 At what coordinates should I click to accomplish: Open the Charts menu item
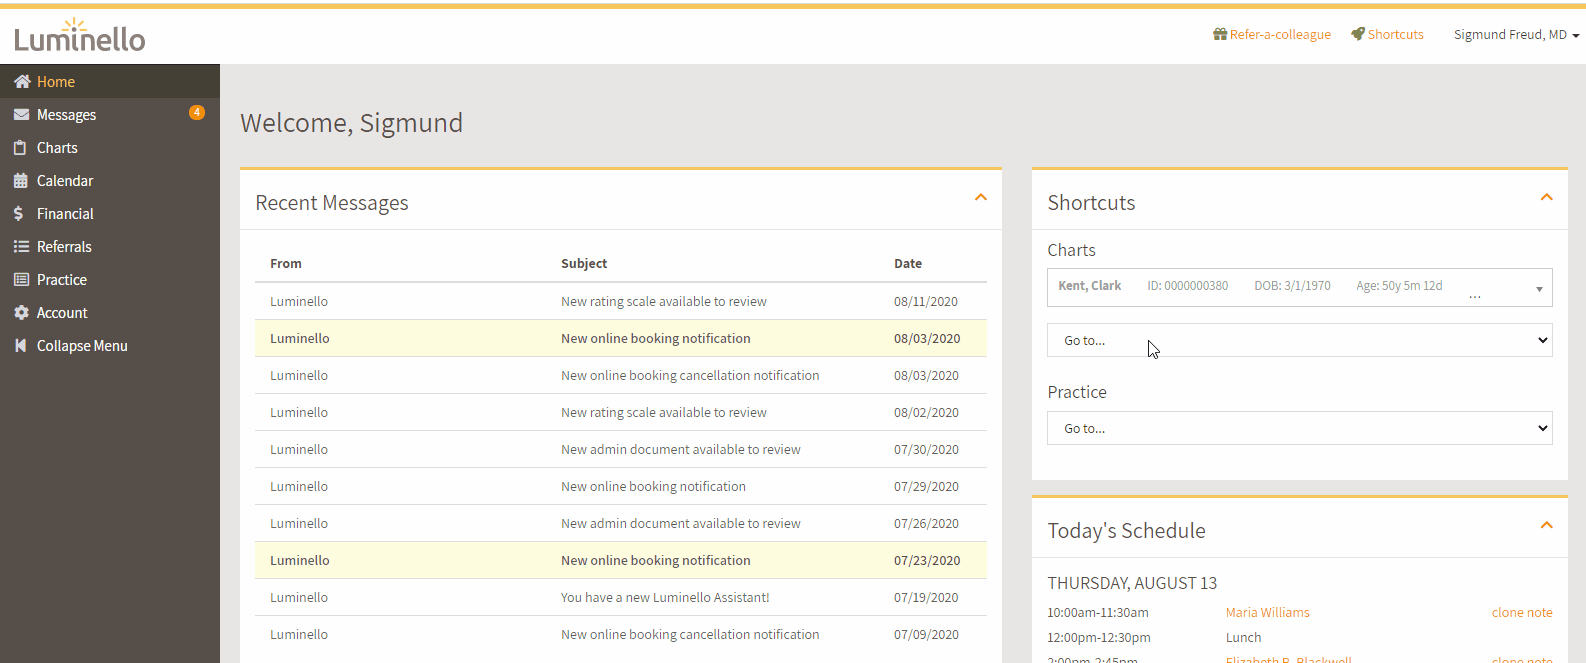pos(110,148)
